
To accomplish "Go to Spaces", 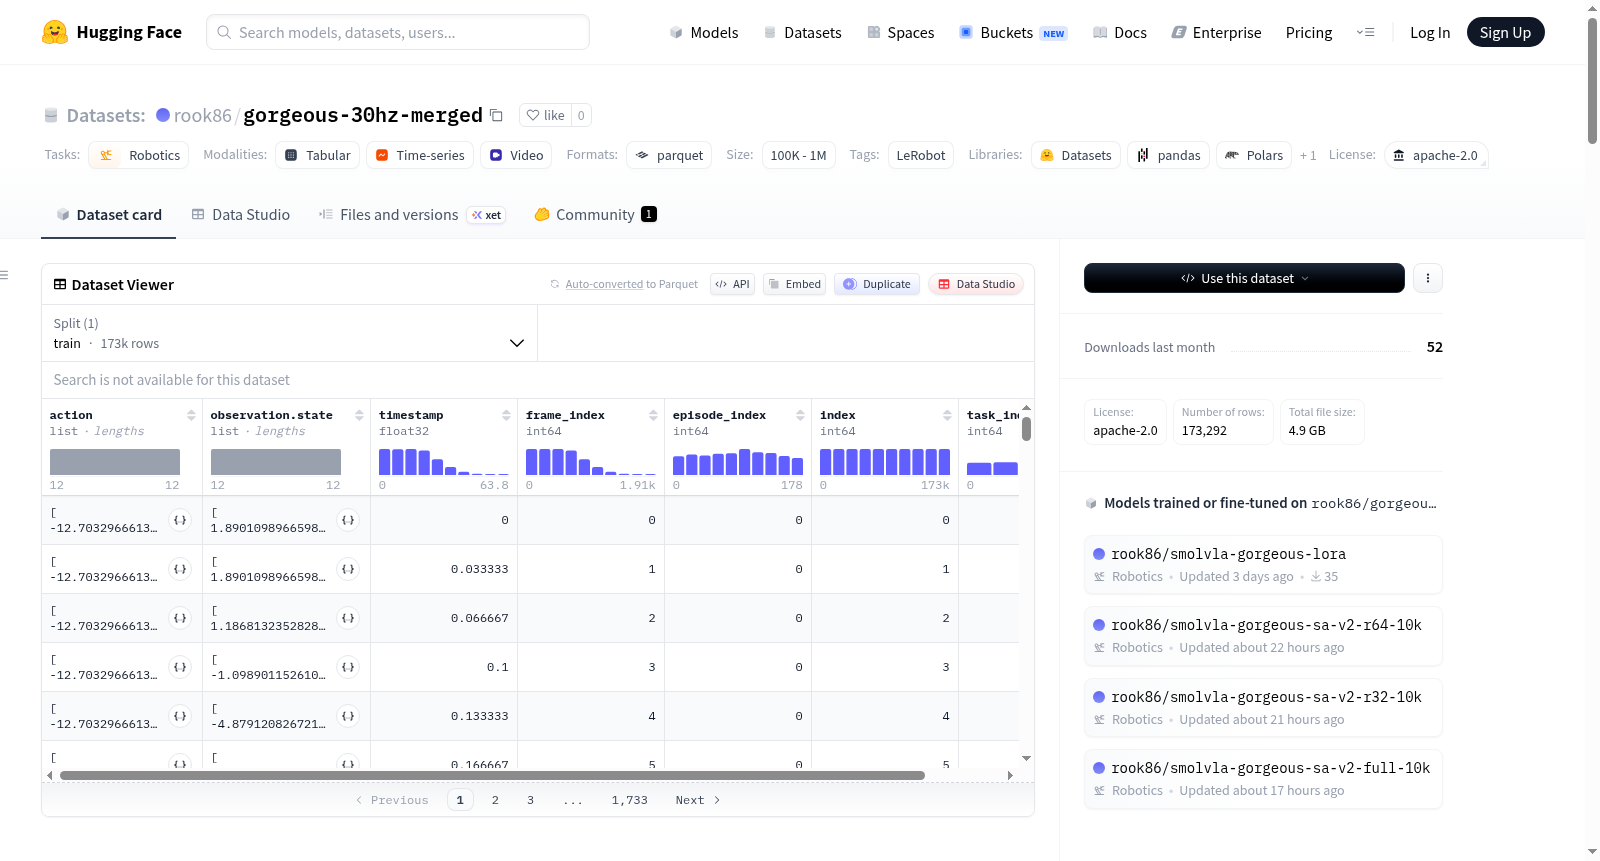I will (x=901, y=32).
